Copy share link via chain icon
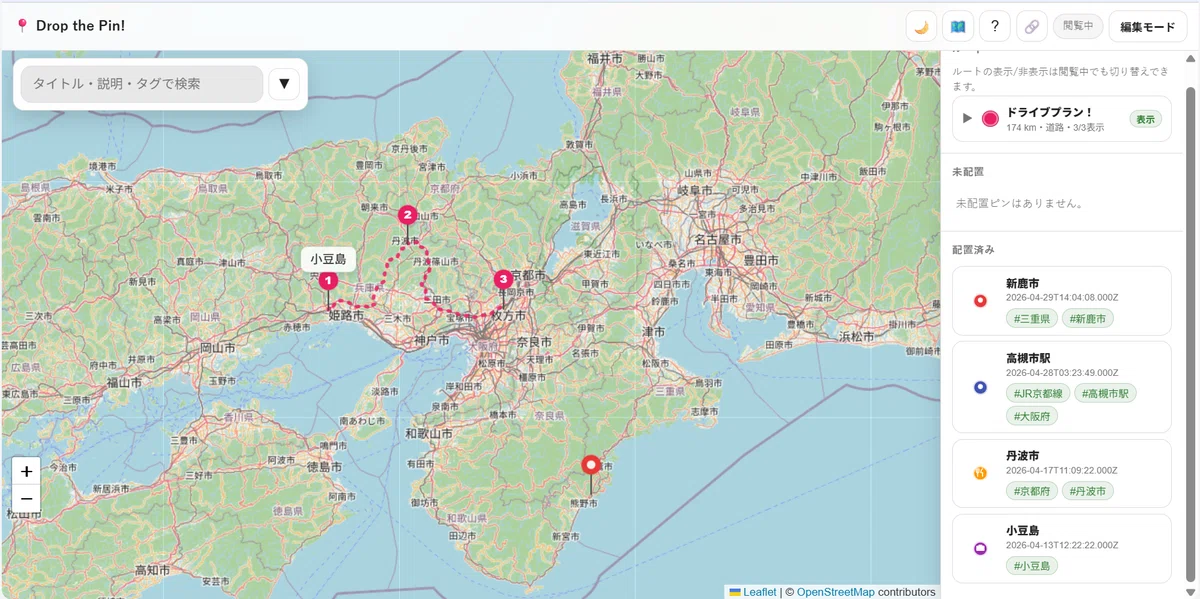The width and height of the screenshot is (1200, 599). 1032,26
